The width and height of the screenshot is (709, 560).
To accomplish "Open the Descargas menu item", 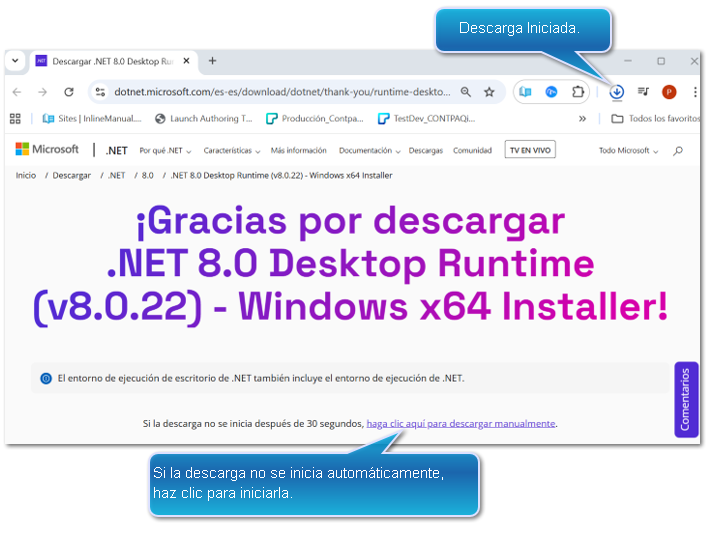I will [x=425, y=151].
